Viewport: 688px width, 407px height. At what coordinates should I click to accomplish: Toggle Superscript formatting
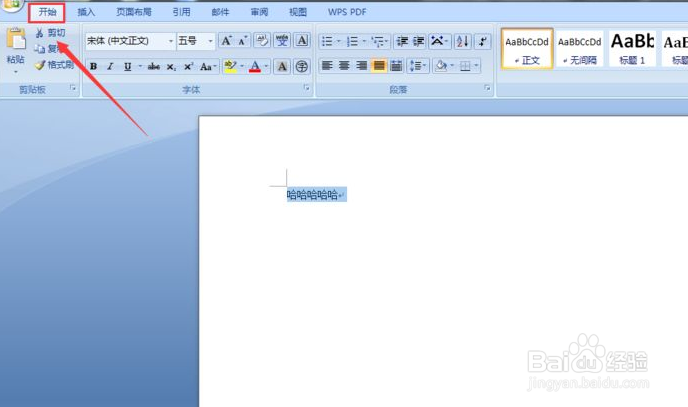[x=189, y=66]
